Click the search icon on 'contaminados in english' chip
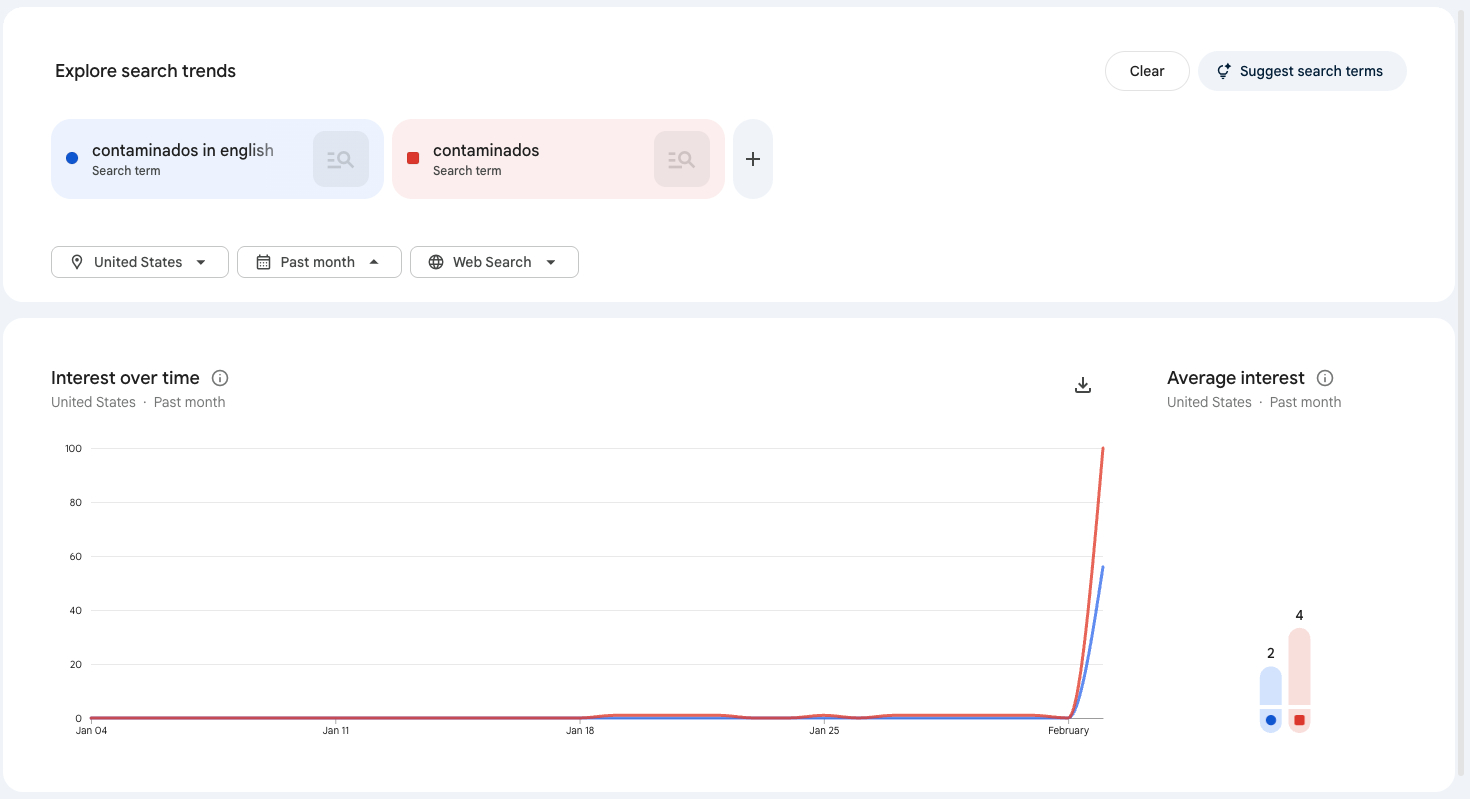1470x799 pixels. (x=341, y=159)
